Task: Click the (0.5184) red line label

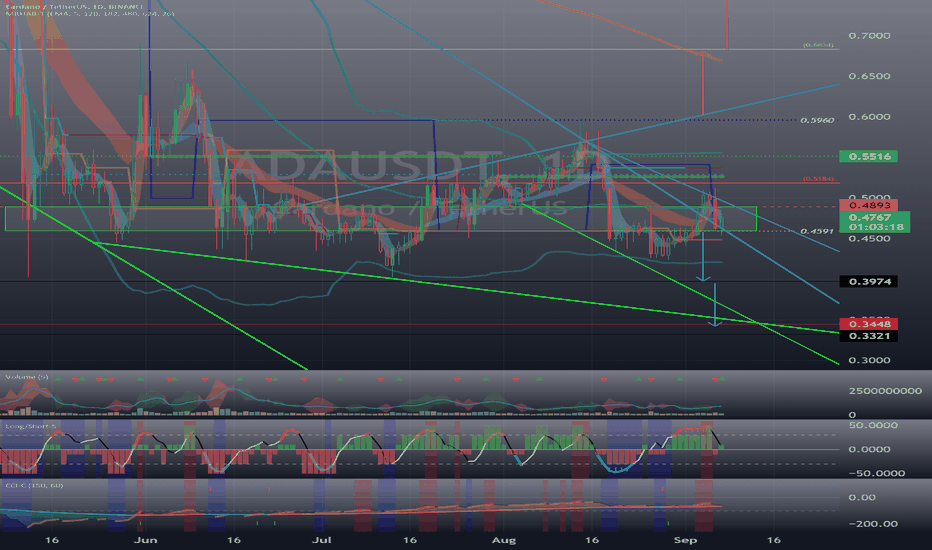Action: point(818,178)
